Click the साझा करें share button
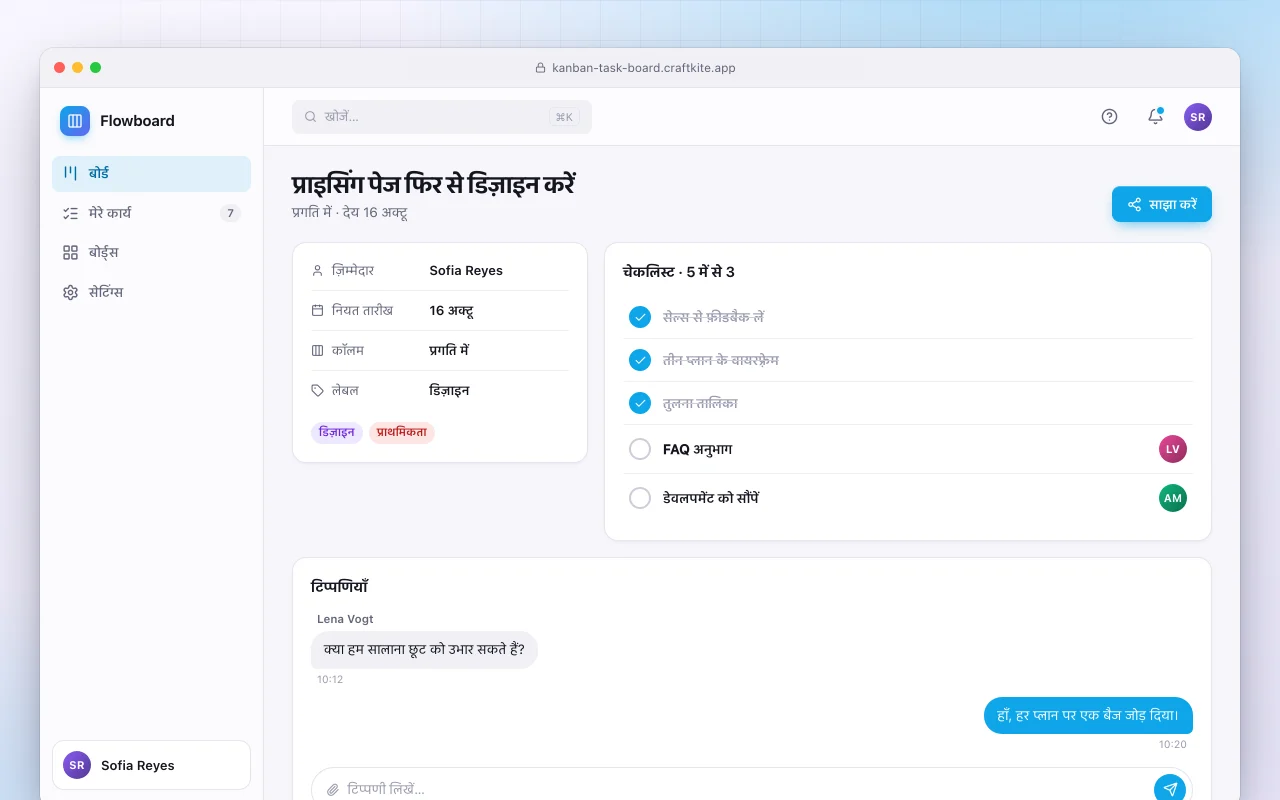The image size is (1280, 800). pyautogui.click(x=1162, y=204)
